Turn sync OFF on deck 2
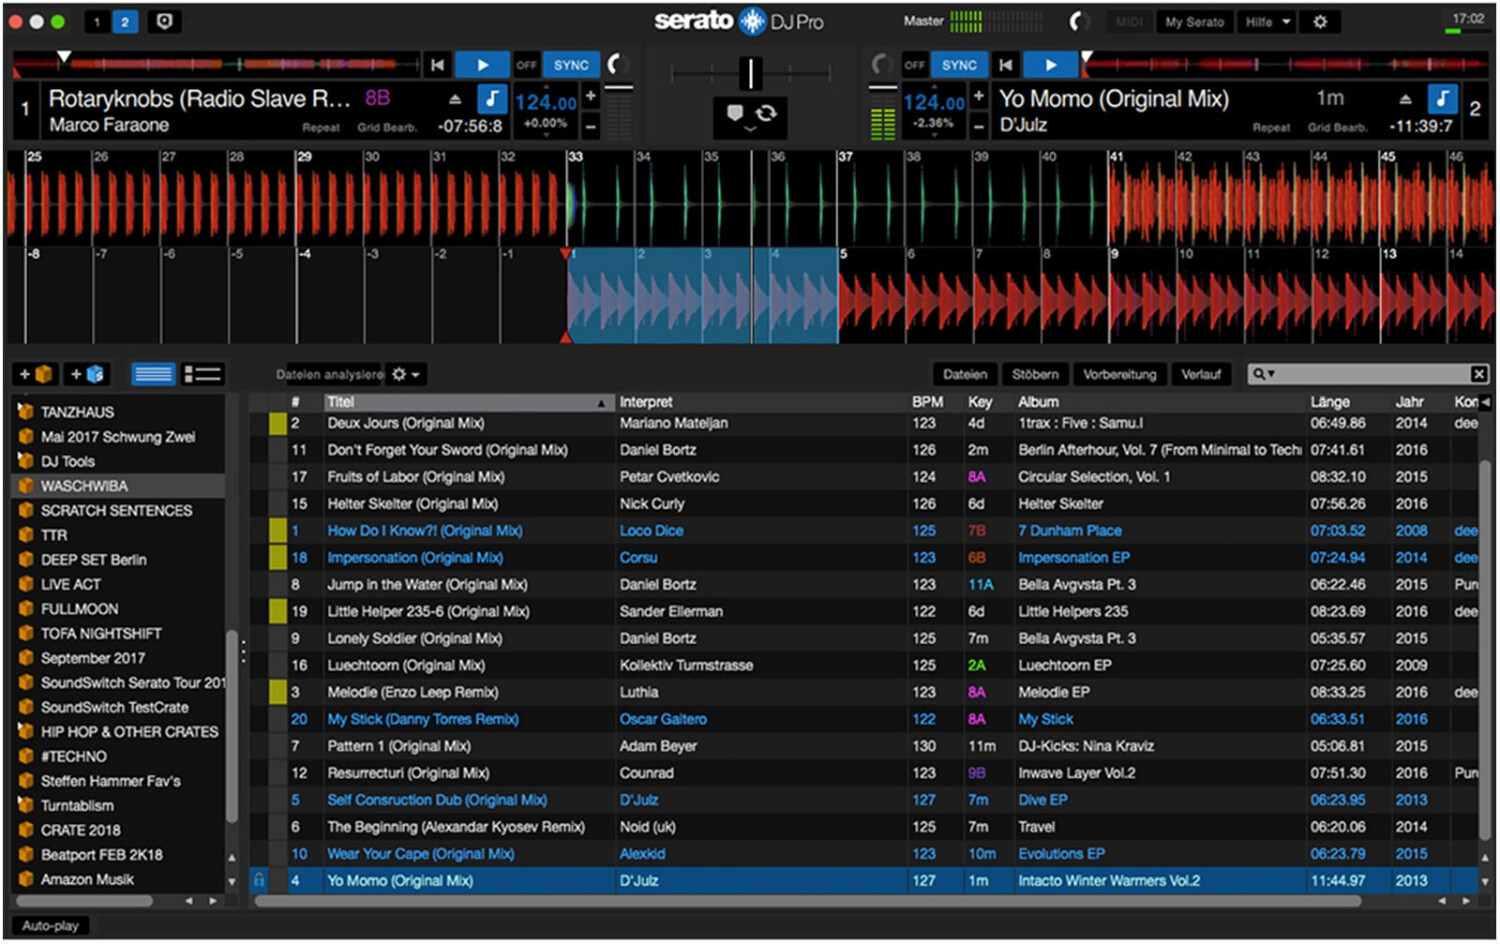1500x944 pixels. point(914,64)
